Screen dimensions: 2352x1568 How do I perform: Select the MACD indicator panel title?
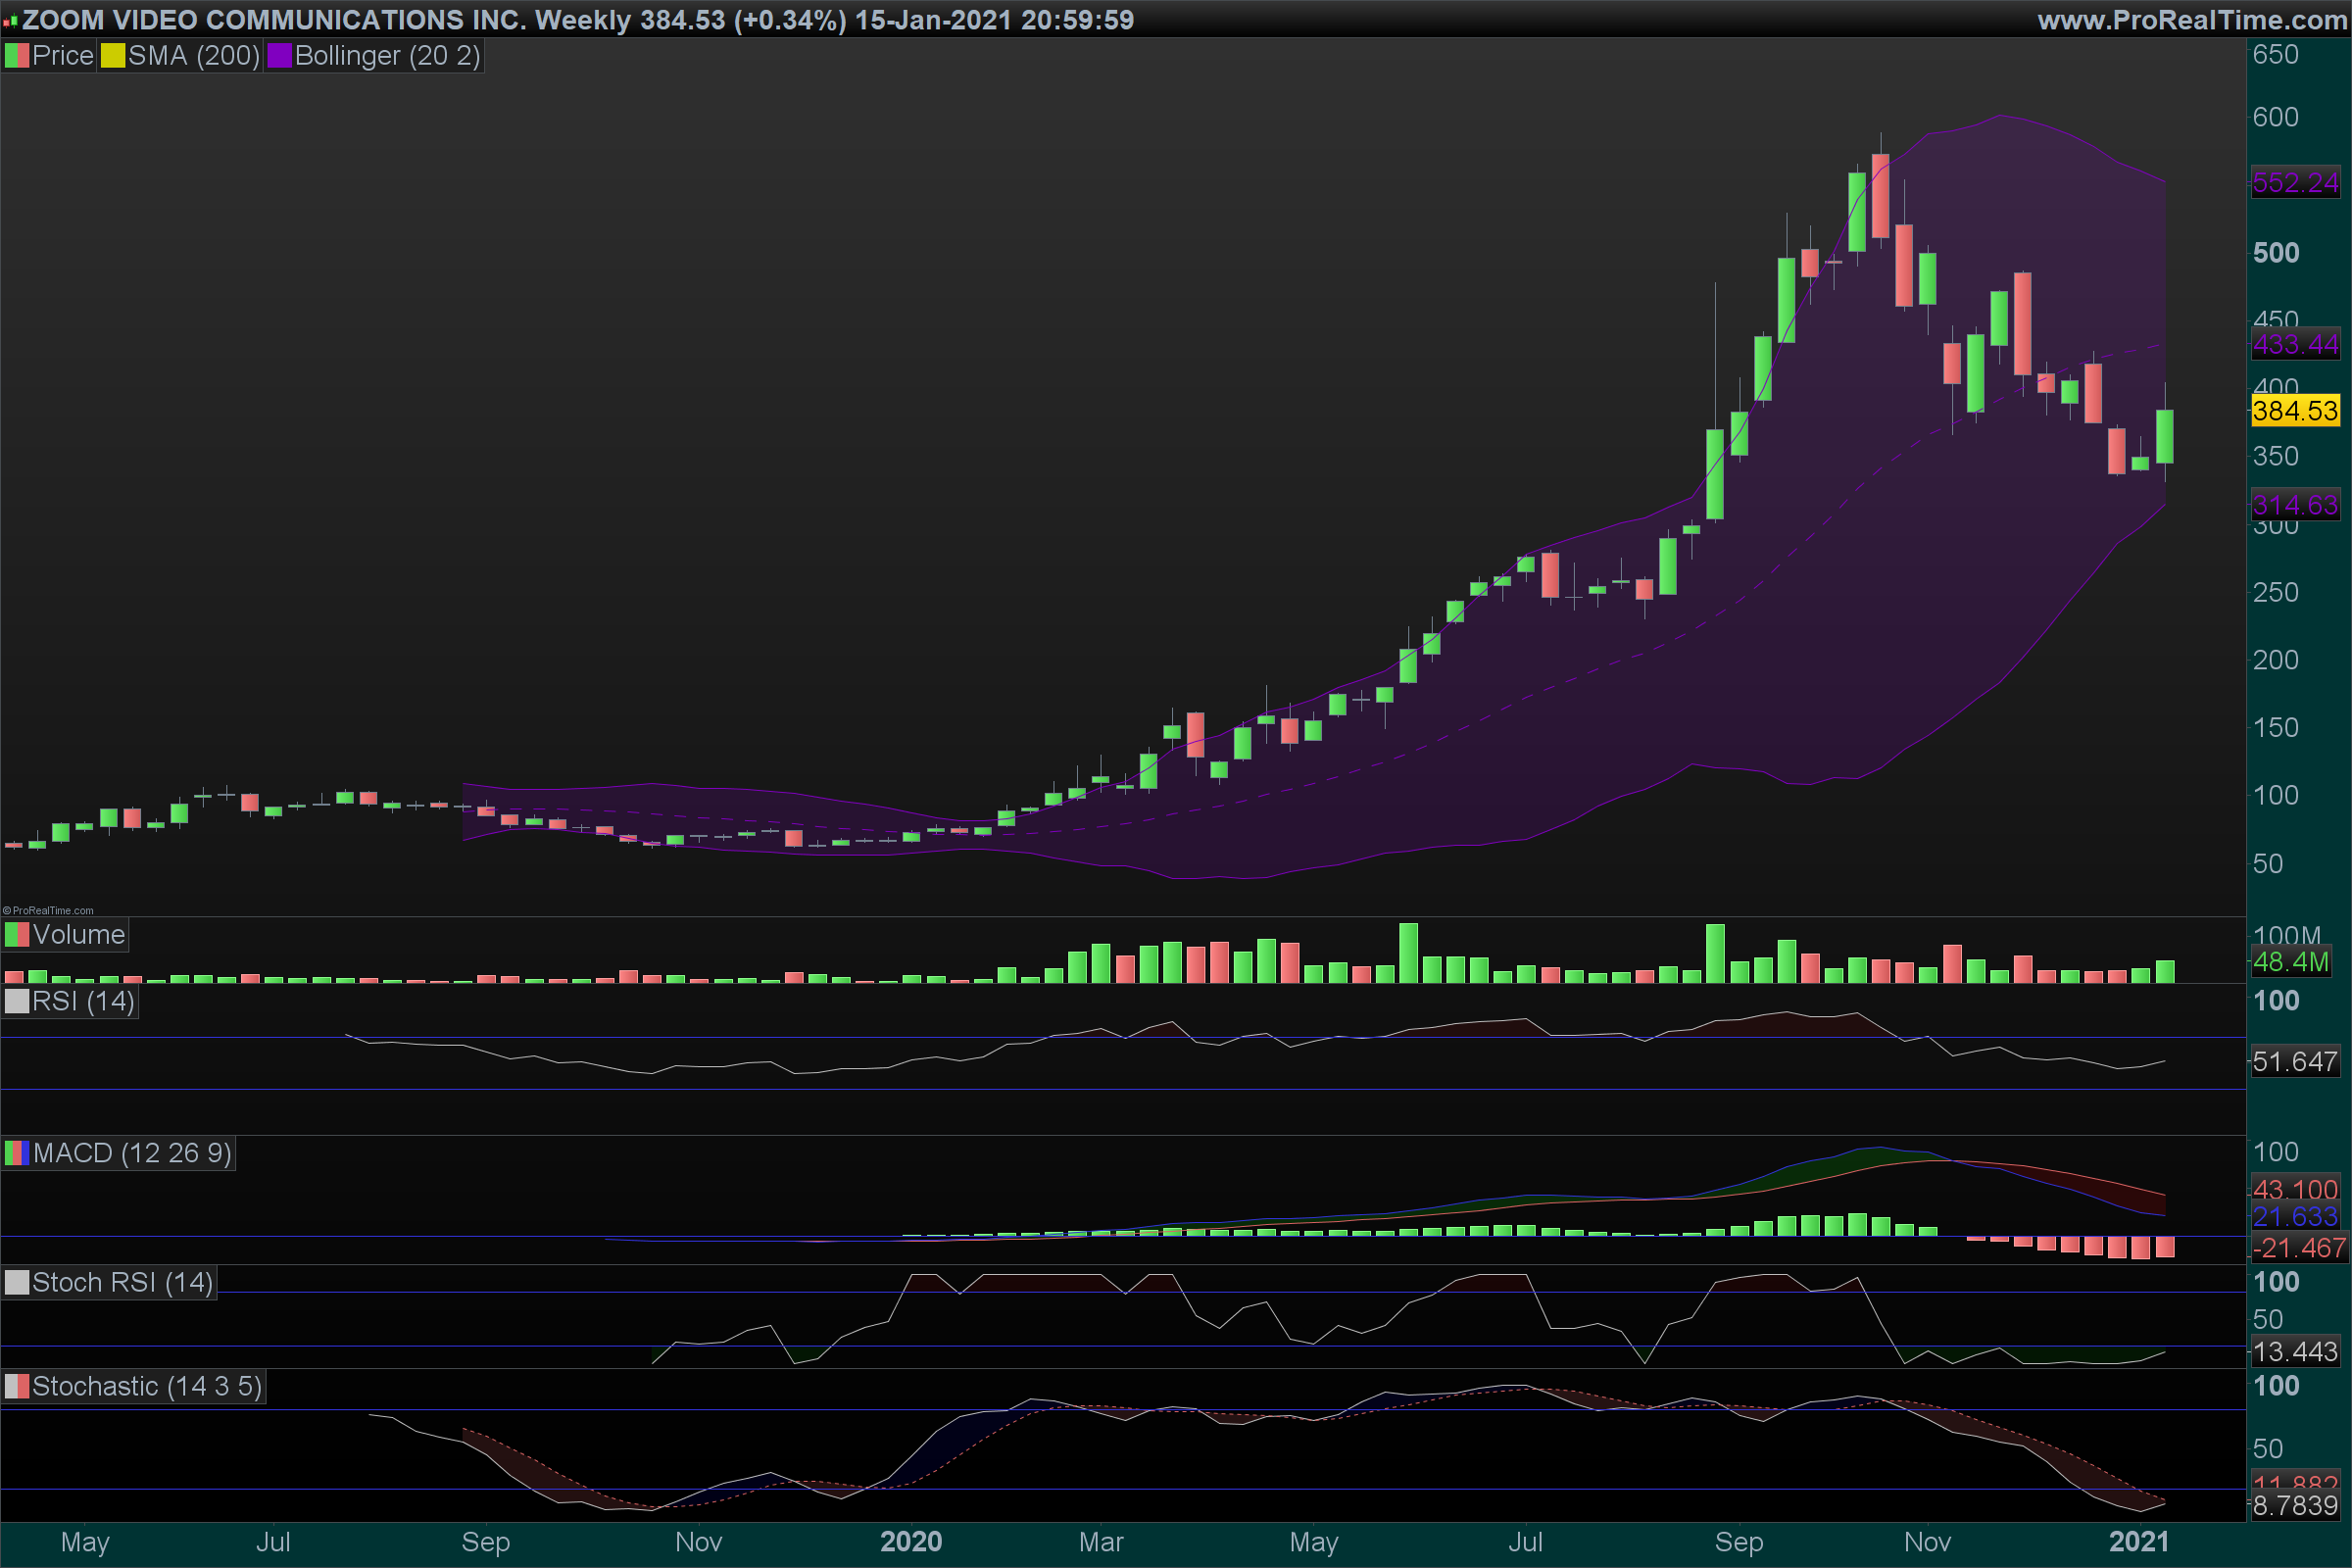pyautogui.click(x=132, y=1153)
